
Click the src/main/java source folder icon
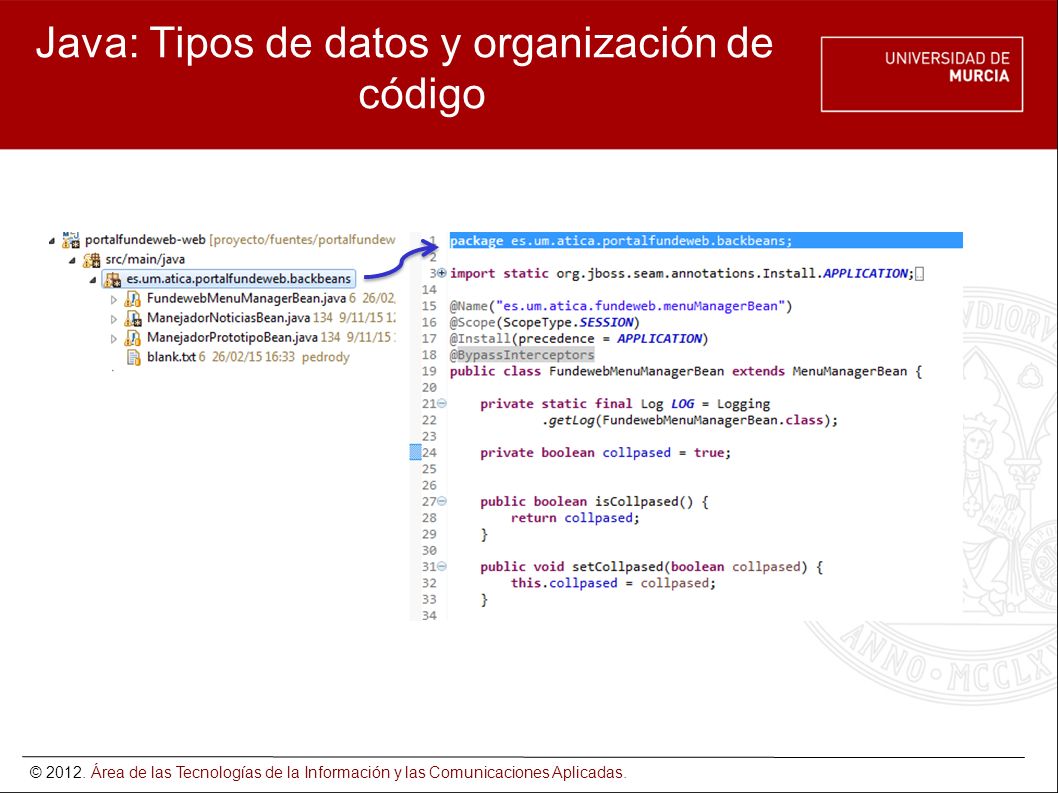pos(91,260)
